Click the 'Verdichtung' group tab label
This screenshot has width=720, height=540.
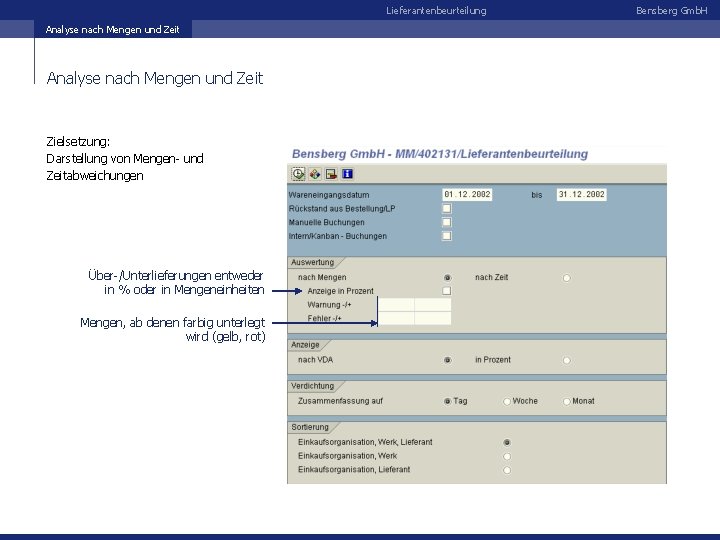point(312,386)
